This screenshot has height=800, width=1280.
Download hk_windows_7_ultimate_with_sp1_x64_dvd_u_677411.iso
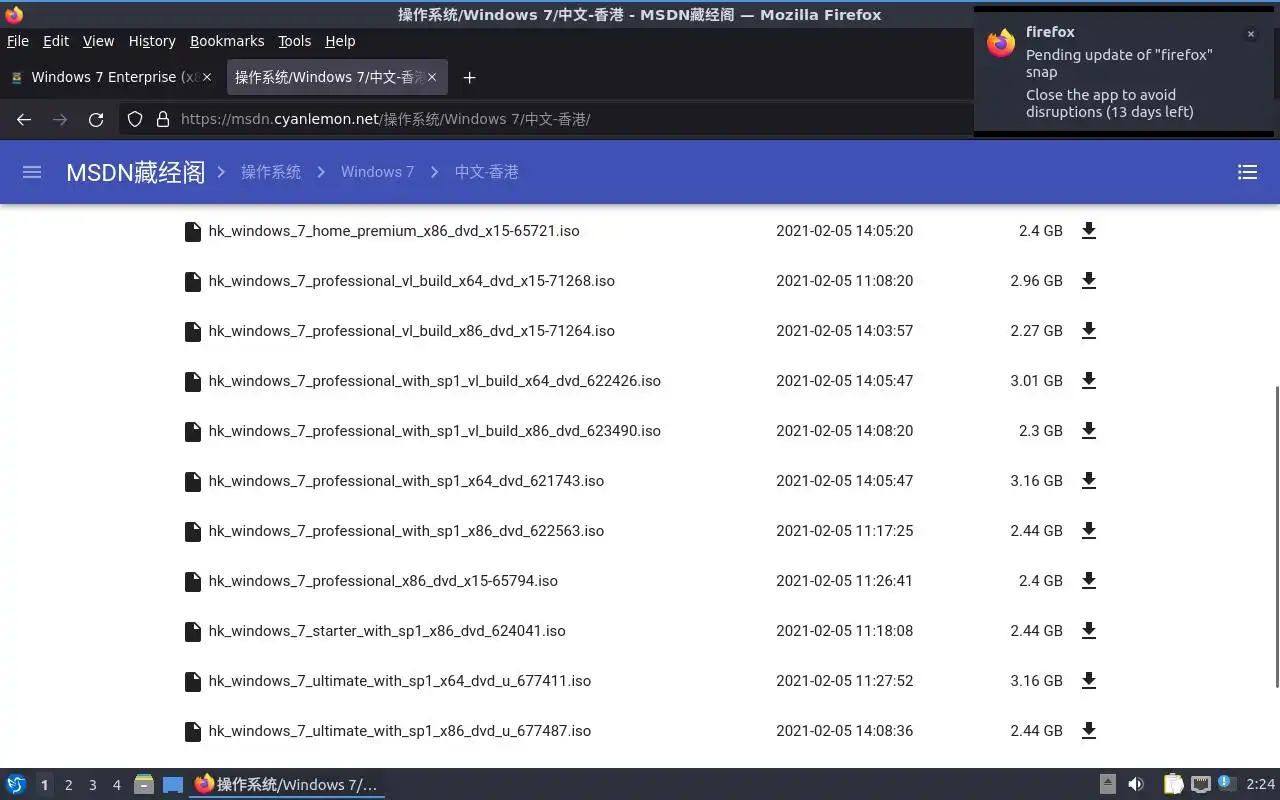[x=1089, y=681]
